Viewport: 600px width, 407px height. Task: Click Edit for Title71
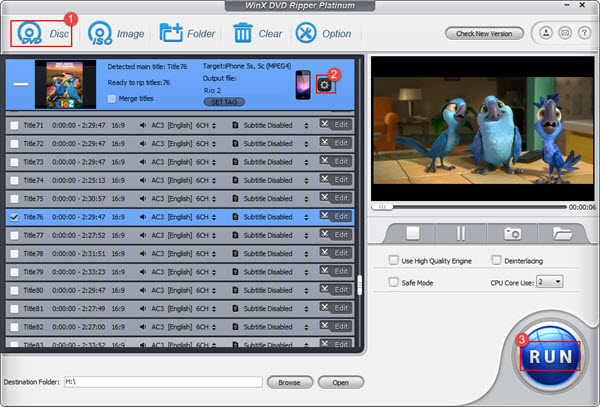point(336,125)
